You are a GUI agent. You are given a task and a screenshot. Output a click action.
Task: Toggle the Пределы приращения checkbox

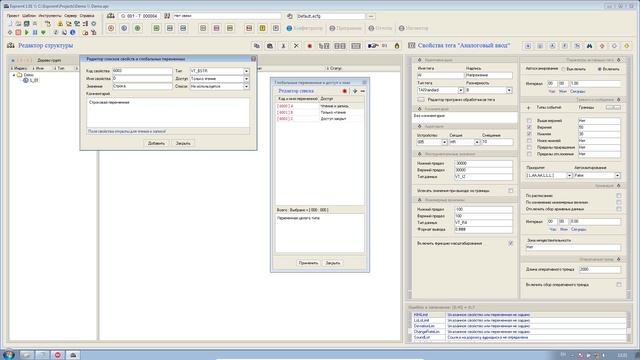pos(529,147)
